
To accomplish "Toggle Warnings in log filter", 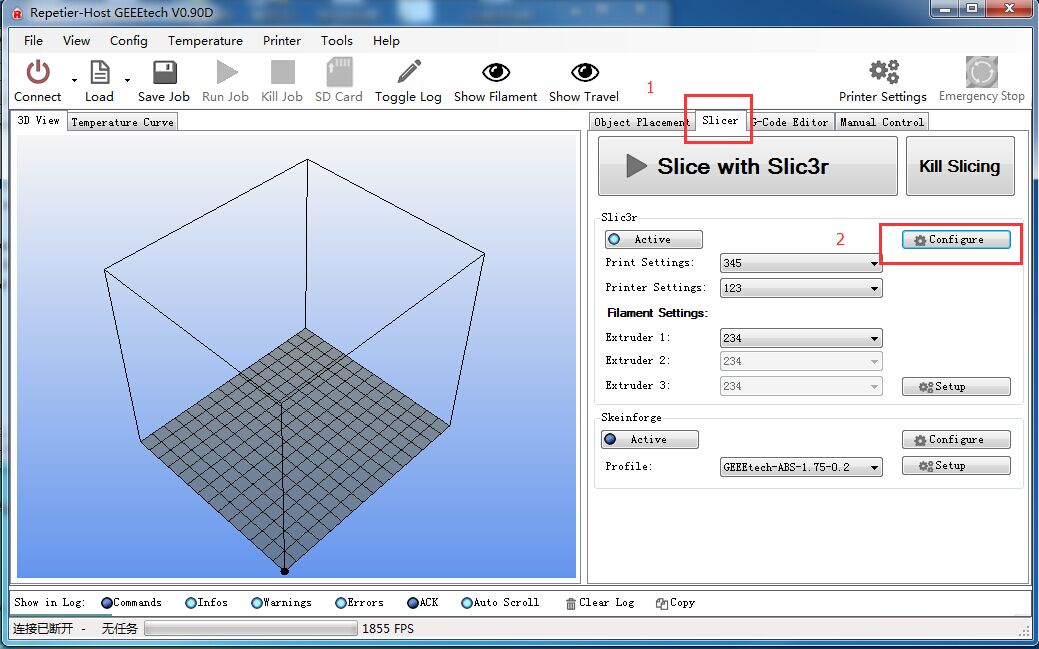I will pos(282,603).
